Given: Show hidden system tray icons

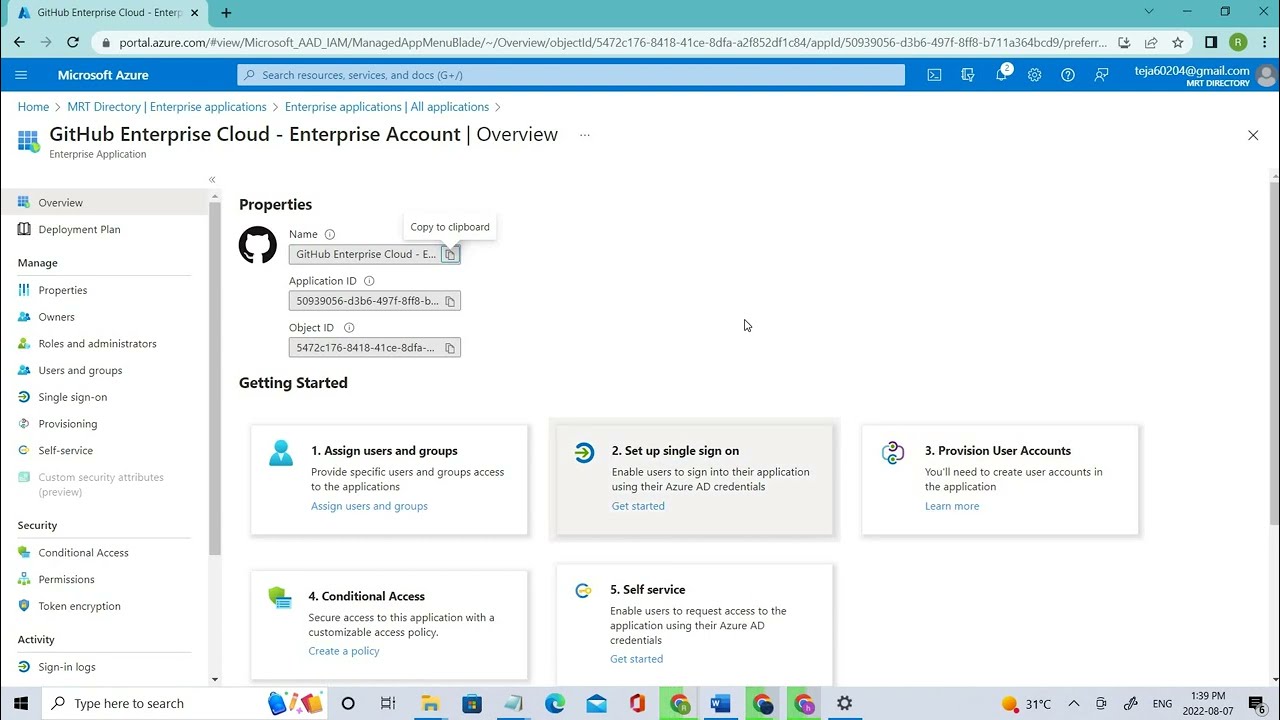Looking at the screenshot, I should pos(1074,704).
